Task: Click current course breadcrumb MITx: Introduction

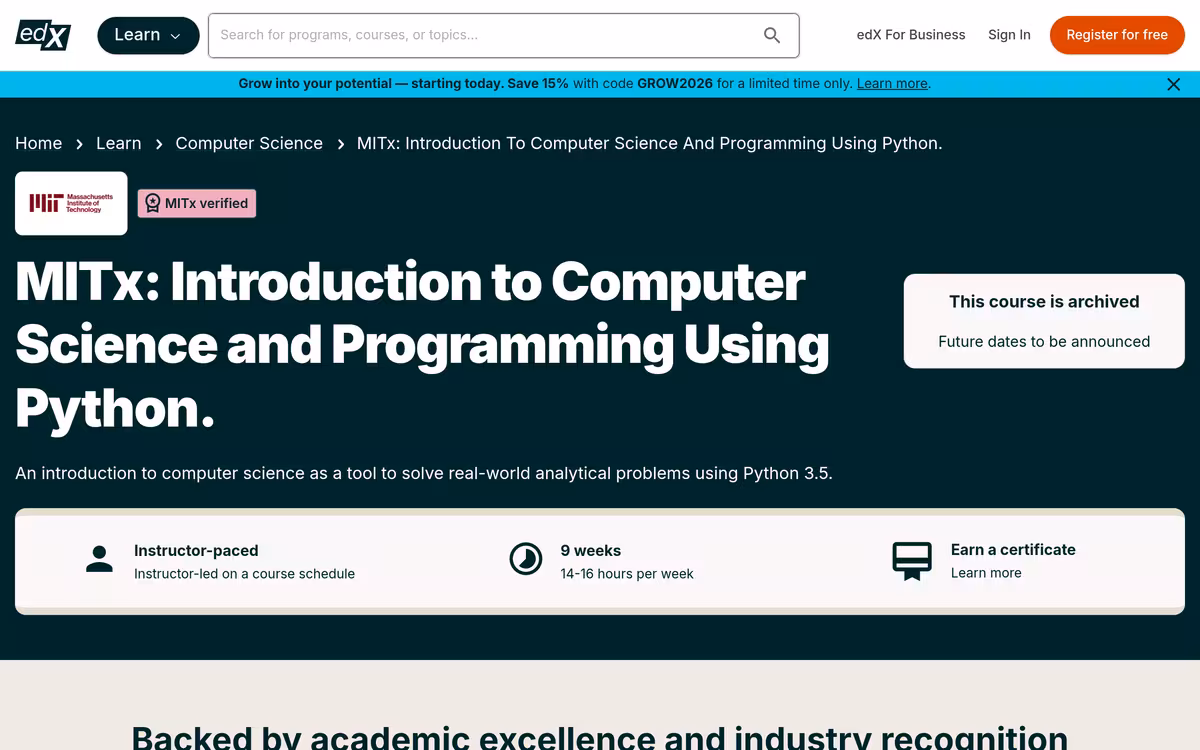Action: (650, 143)
